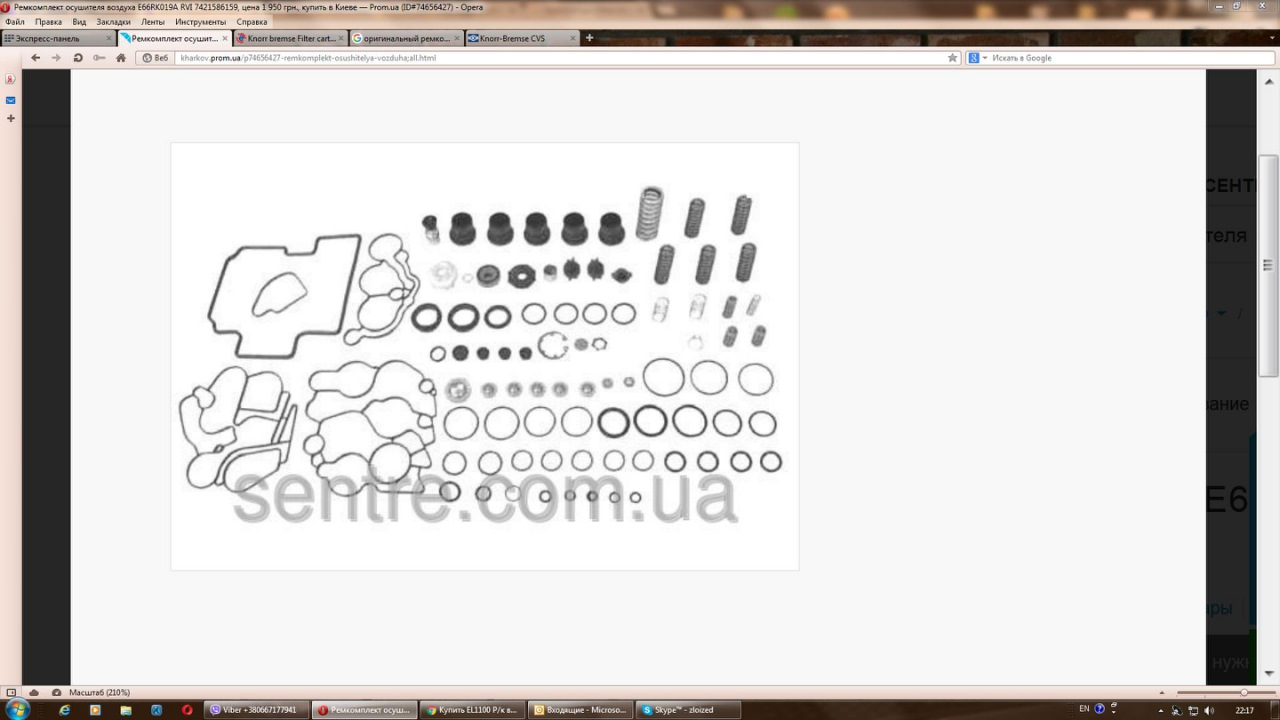The image size is (1280, 720).
Task: Open a new tab with plus button
Action: 589,38
